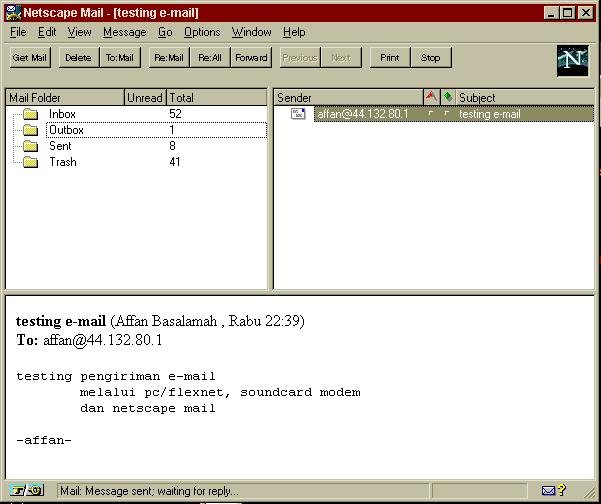Image resolution: width=601 pixels, height=504 pixels.
Task: Open the Options menu
Action: point(202,32)
